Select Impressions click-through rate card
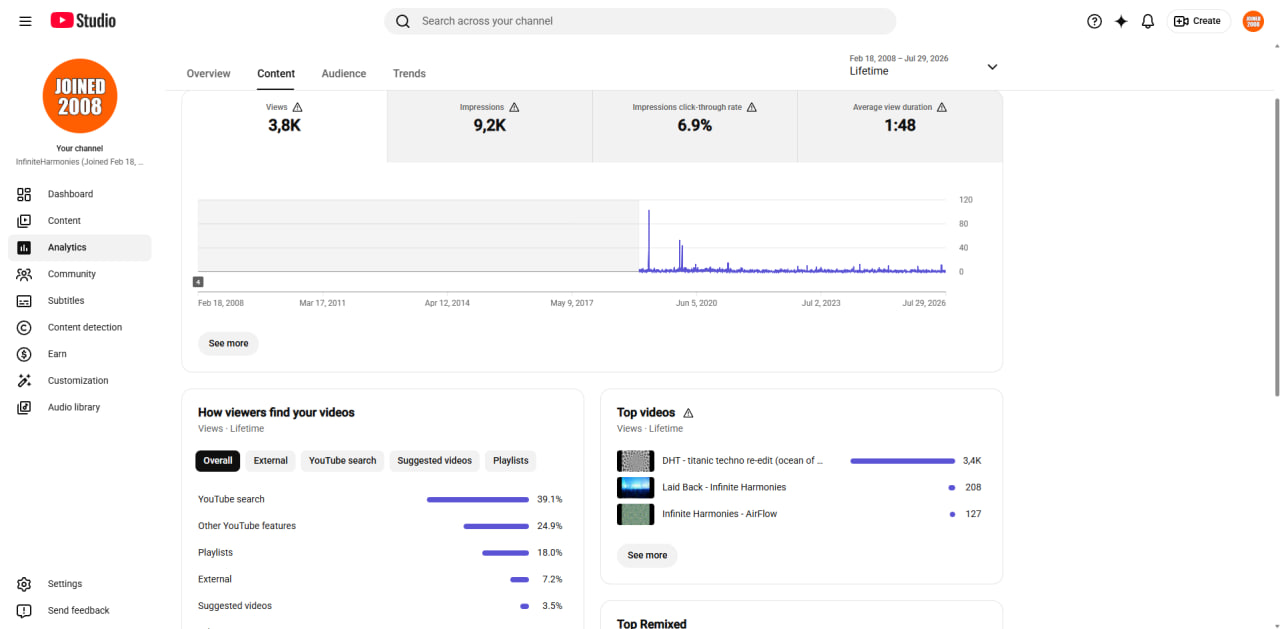The width and height of the screenshot is (1280, 629). [695, 126]
